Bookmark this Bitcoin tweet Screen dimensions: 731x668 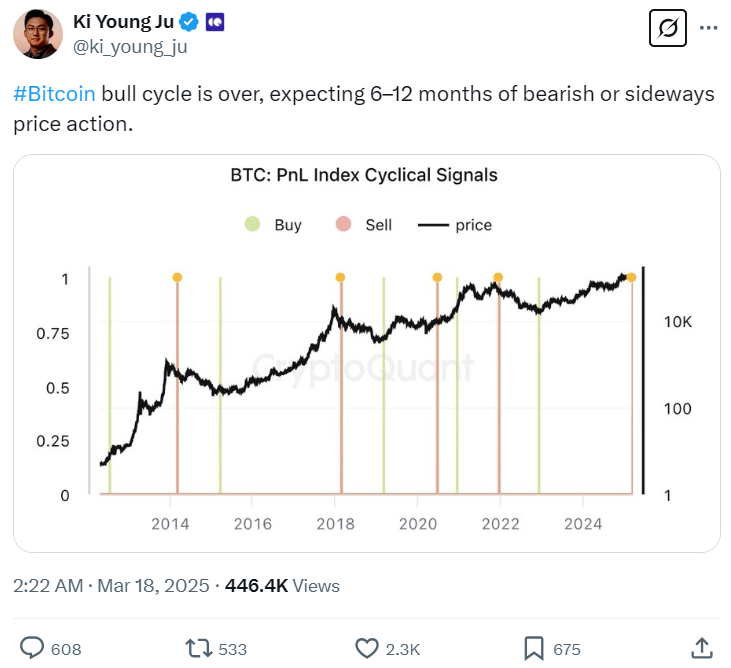coord(533,648)
